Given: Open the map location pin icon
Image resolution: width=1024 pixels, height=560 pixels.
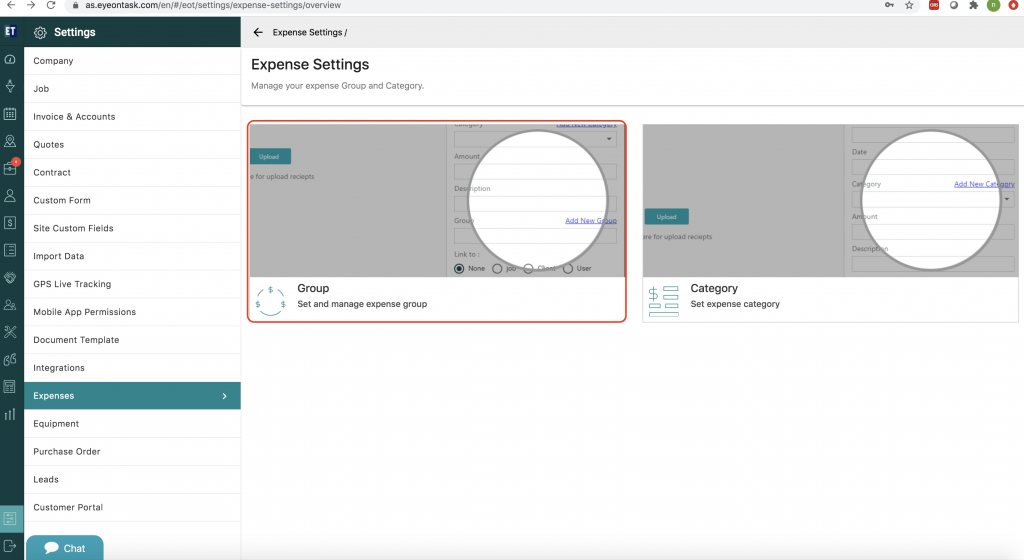Looking at the screenshot, I should 10,141.
